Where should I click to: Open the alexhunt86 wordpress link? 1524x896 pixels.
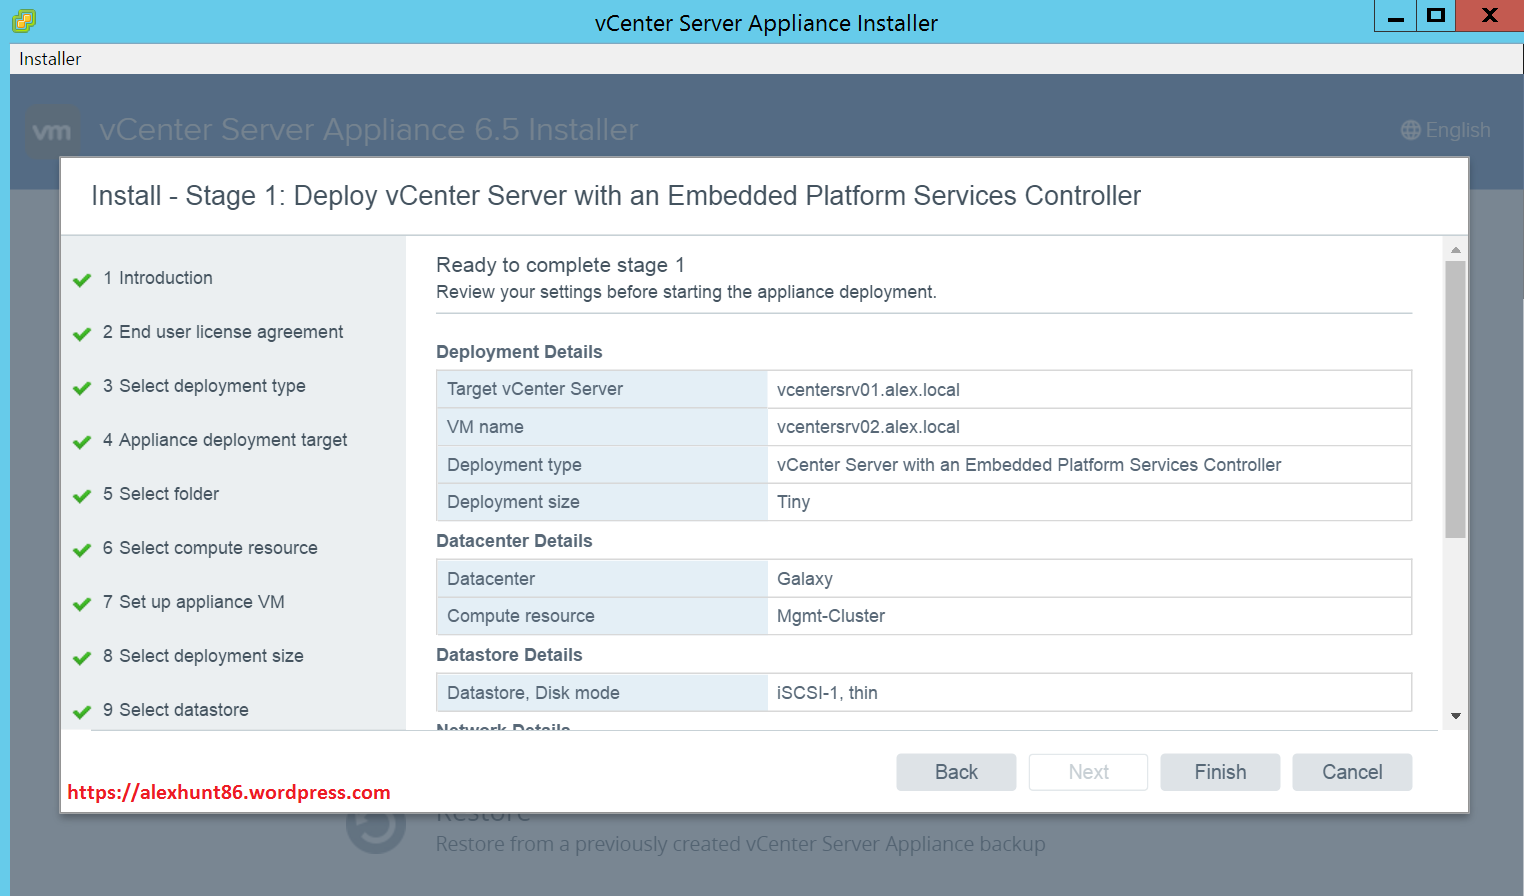coord(228,792)
